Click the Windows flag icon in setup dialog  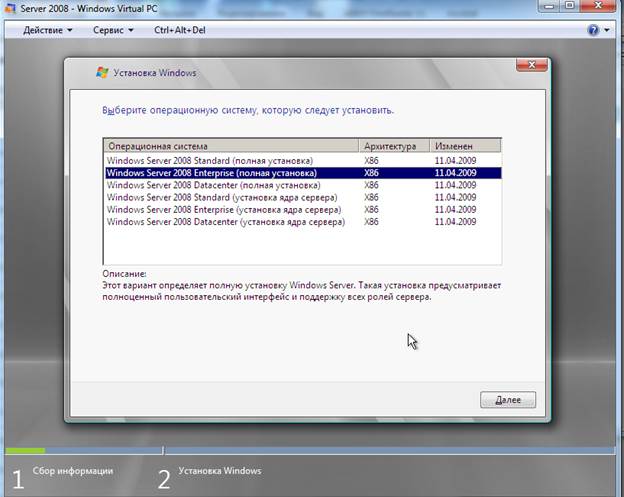[x=102, y=72]
